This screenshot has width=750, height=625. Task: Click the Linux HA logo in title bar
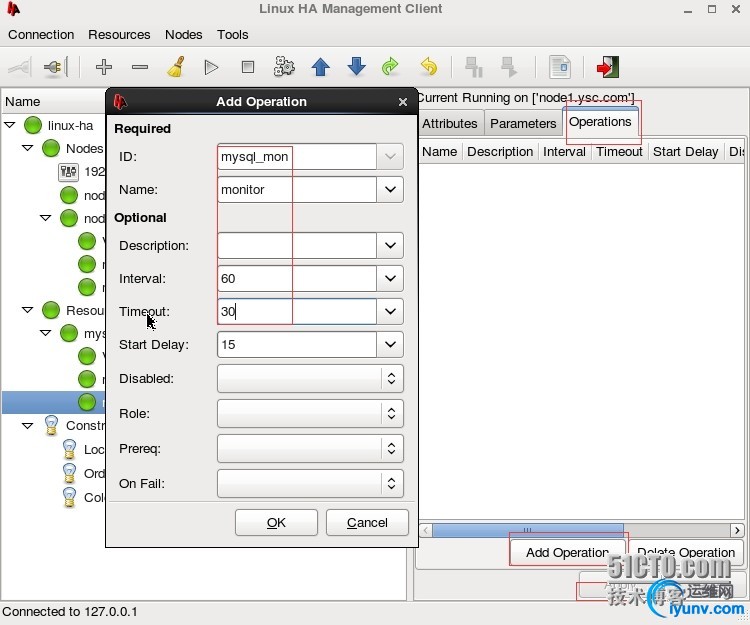13,9
